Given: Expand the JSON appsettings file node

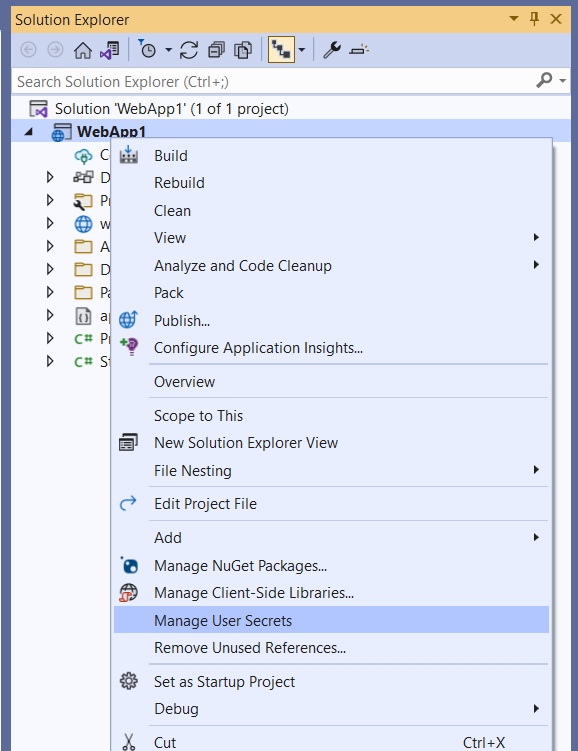Looking at the screenshot, I should click(x=50, y=315).
